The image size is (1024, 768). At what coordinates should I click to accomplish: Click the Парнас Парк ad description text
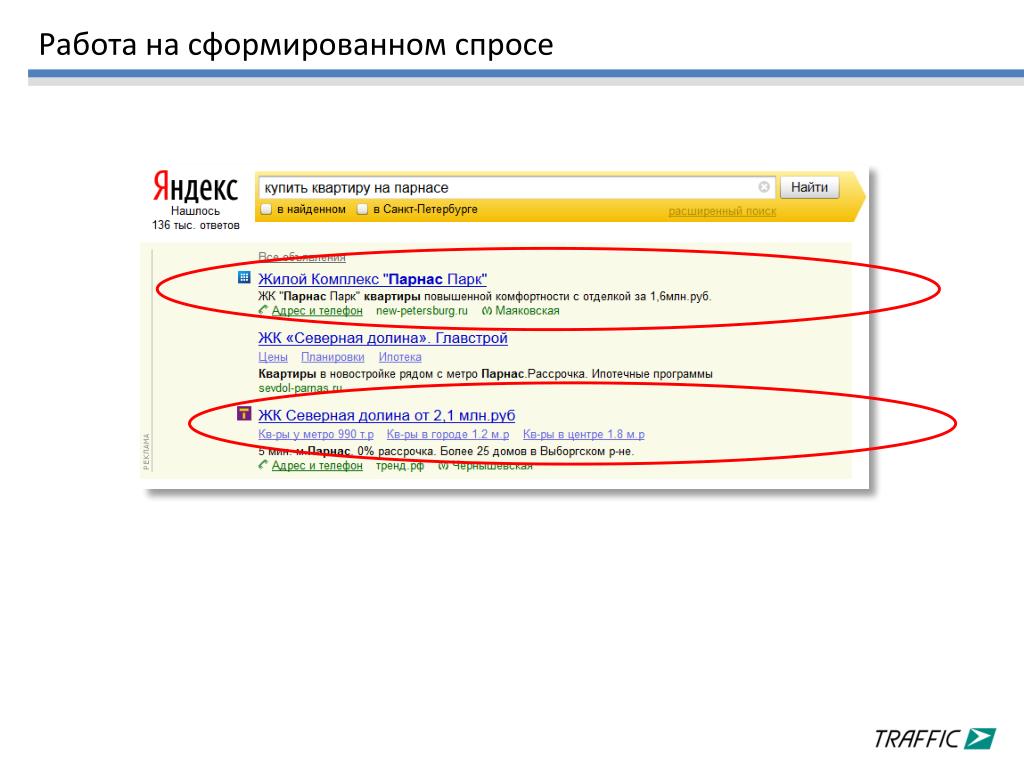pyautogui.click(x=485, y=296)
